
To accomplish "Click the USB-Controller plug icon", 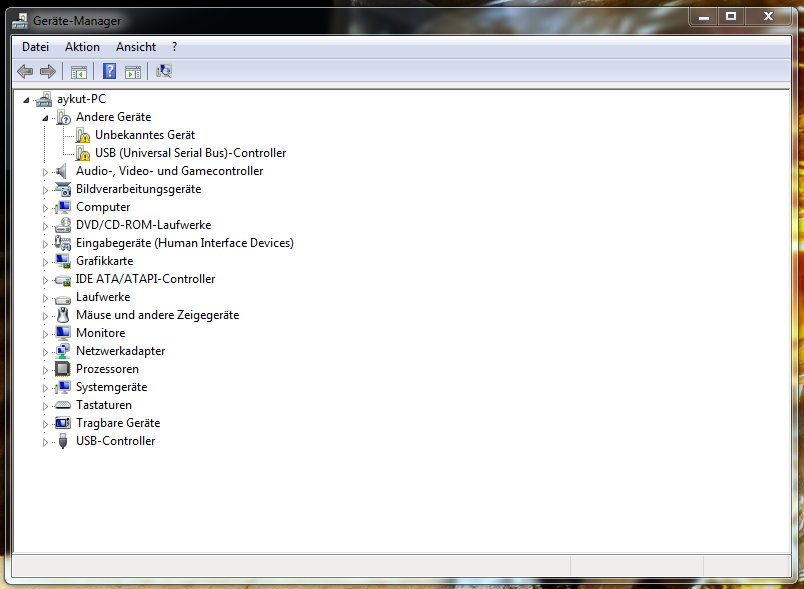I will (x=63, y=441).
